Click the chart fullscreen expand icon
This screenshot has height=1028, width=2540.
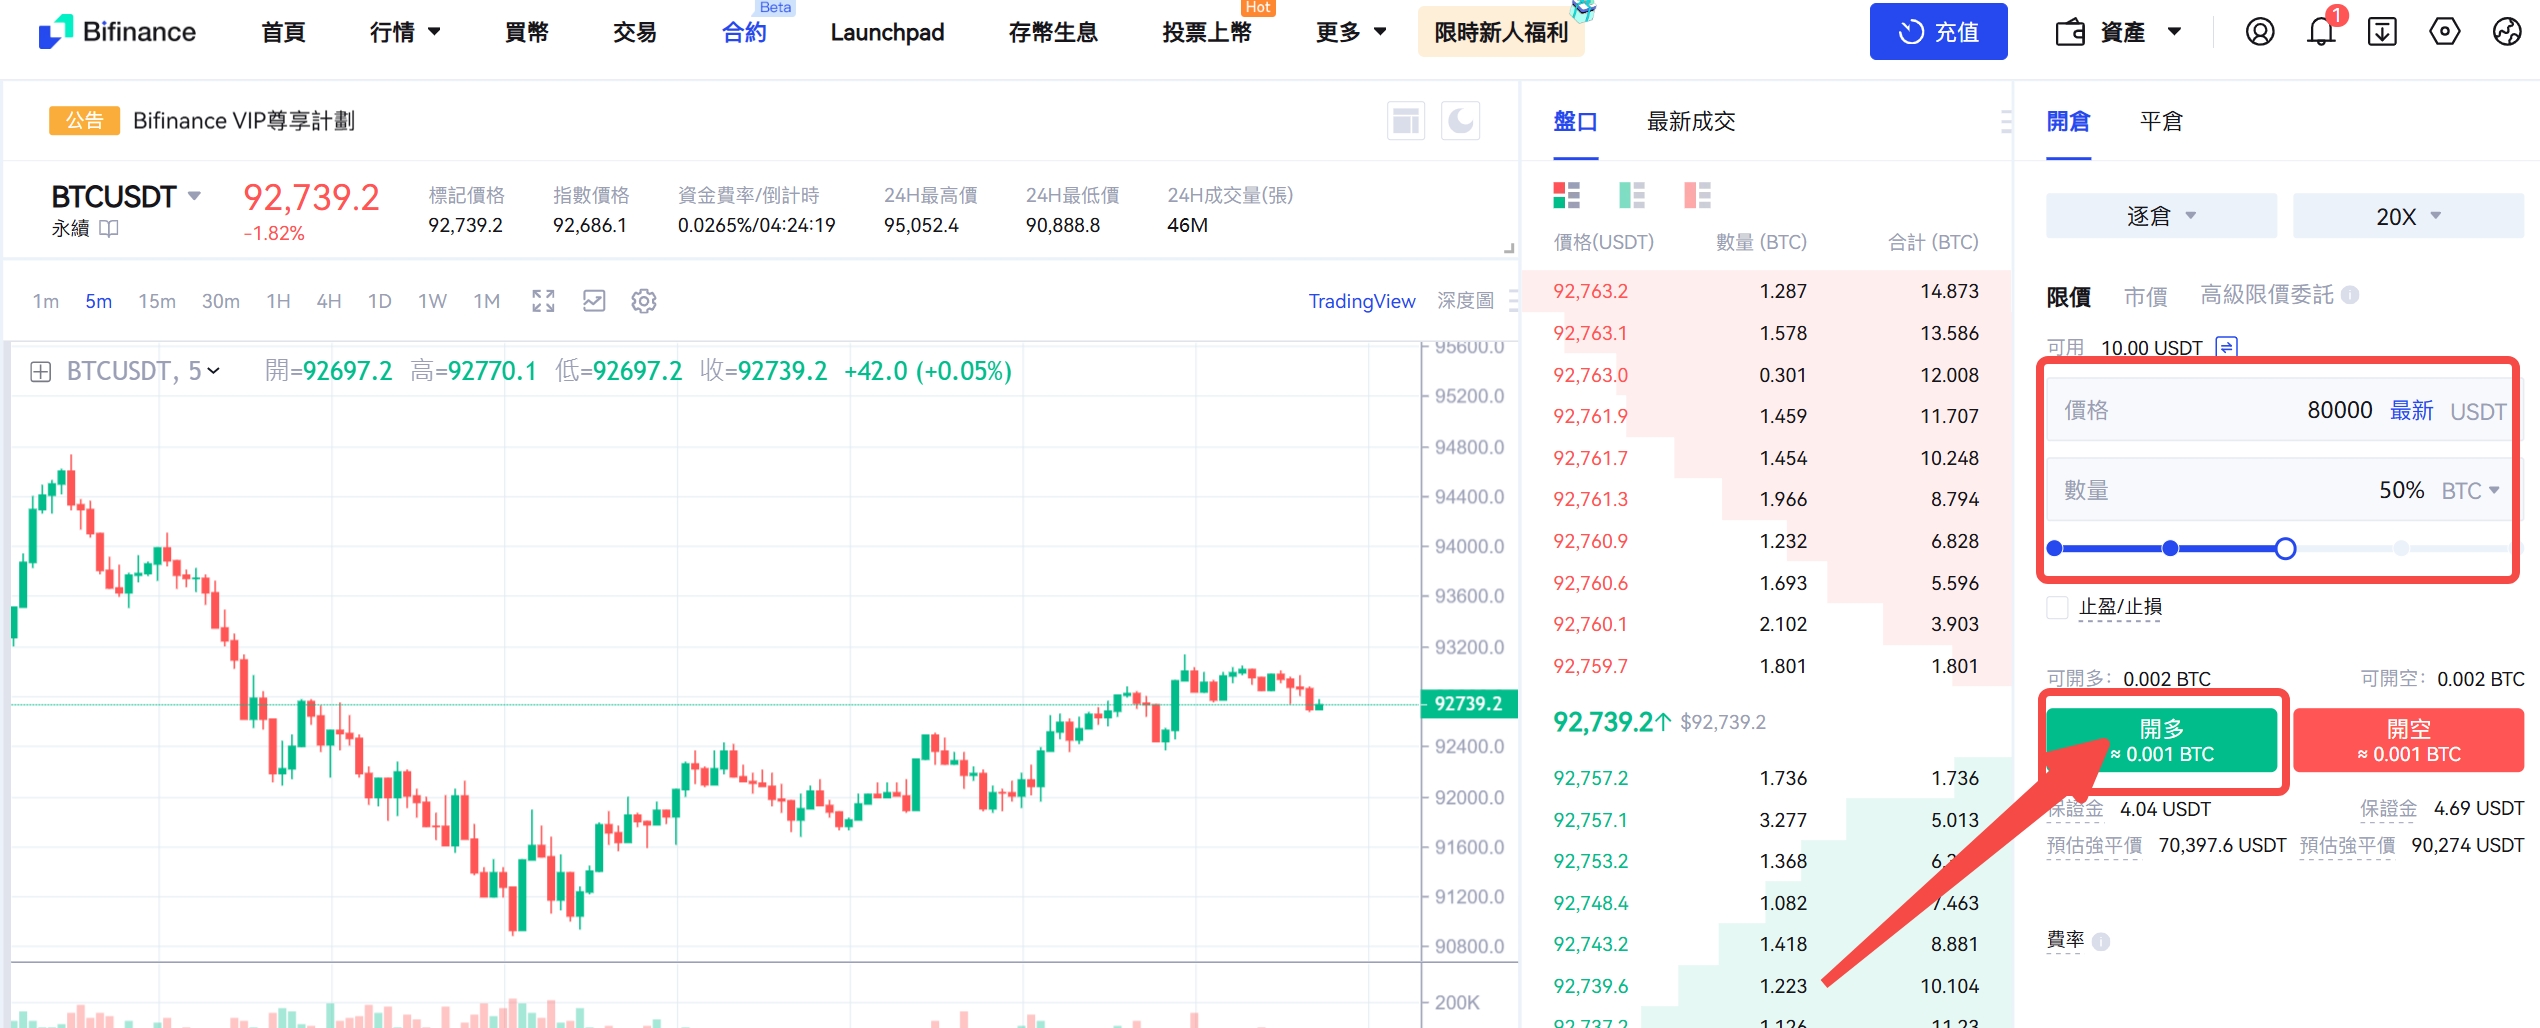(x=543, y=301)
